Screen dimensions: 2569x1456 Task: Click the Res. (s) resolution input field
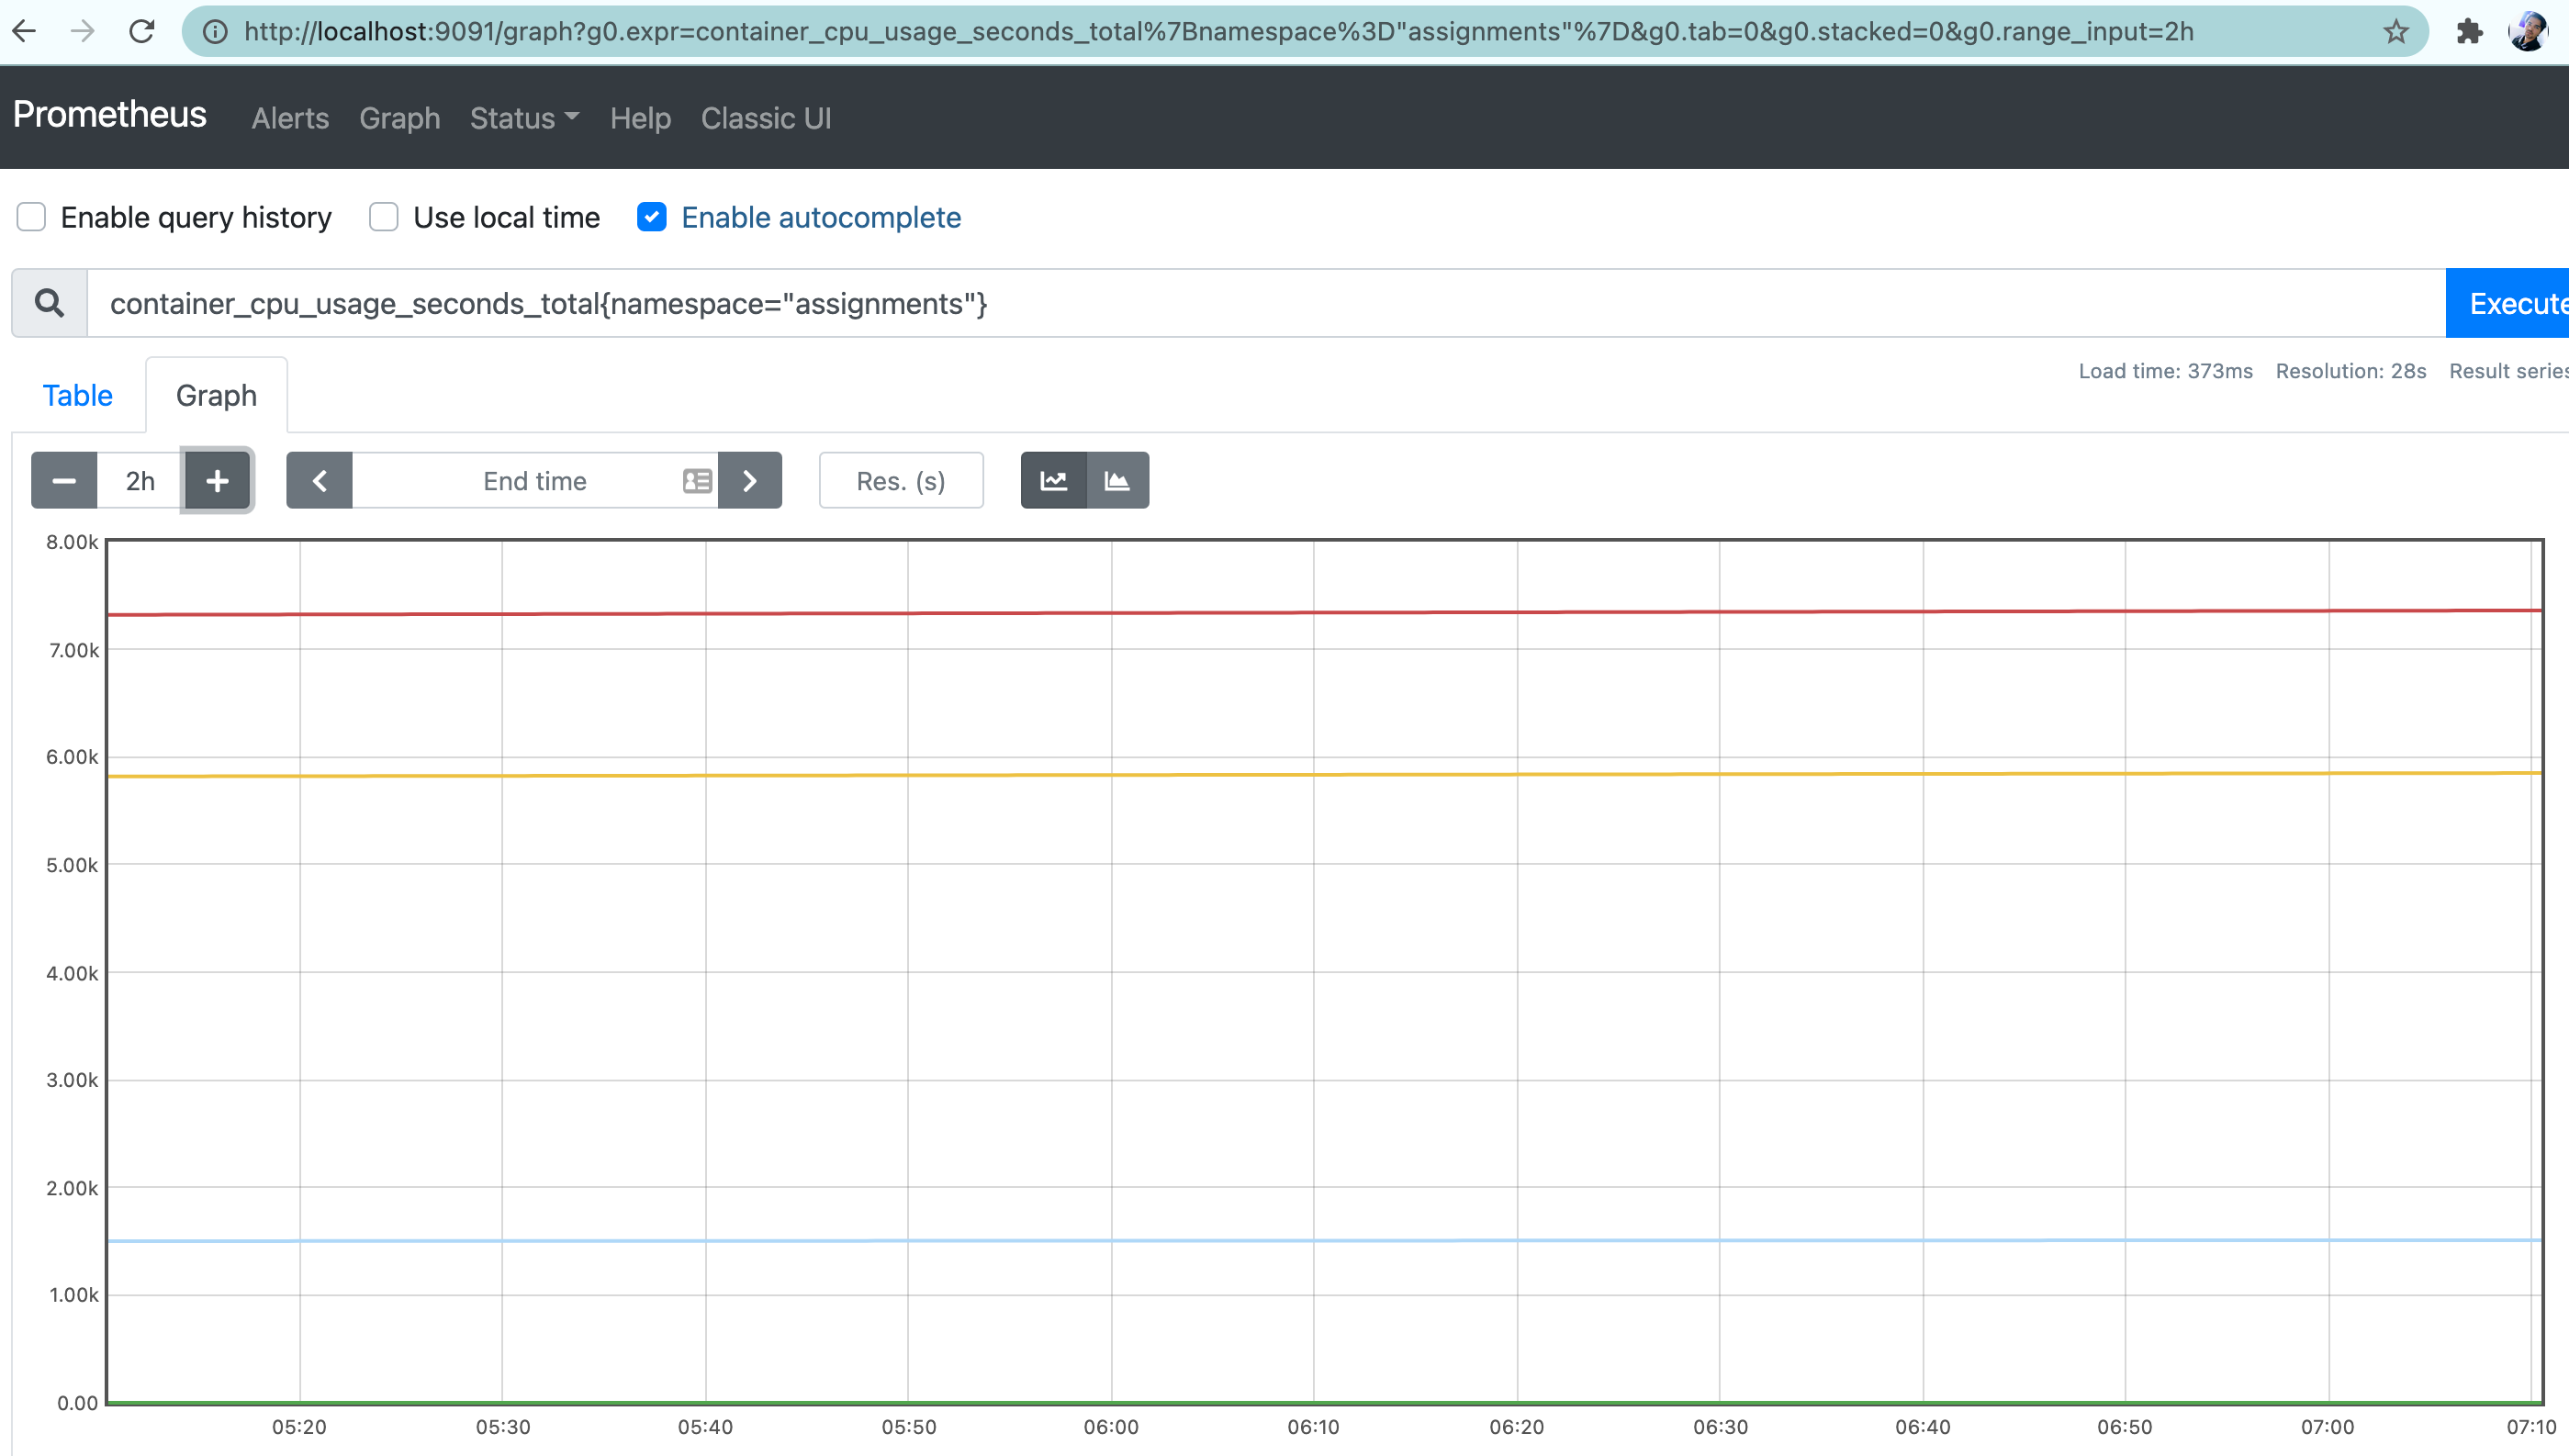click(x=900, y=480)
